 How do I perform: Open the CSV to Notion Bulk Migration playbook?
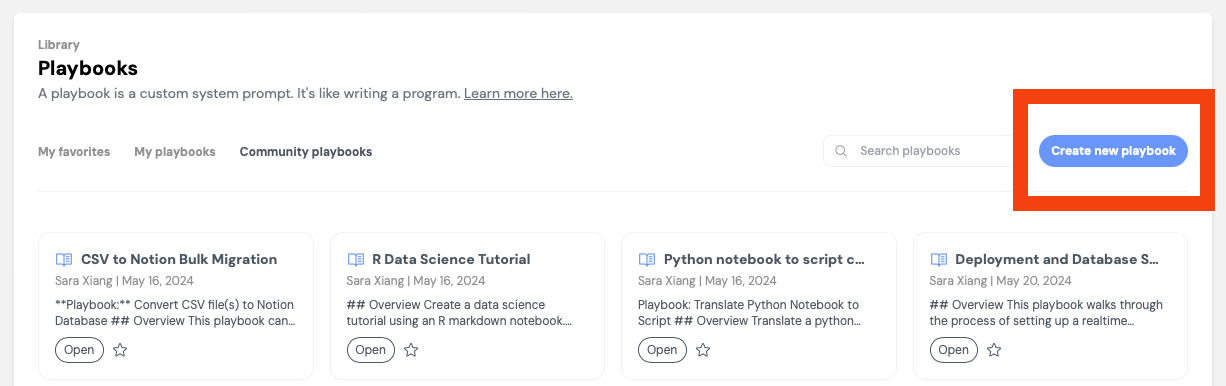79,350
